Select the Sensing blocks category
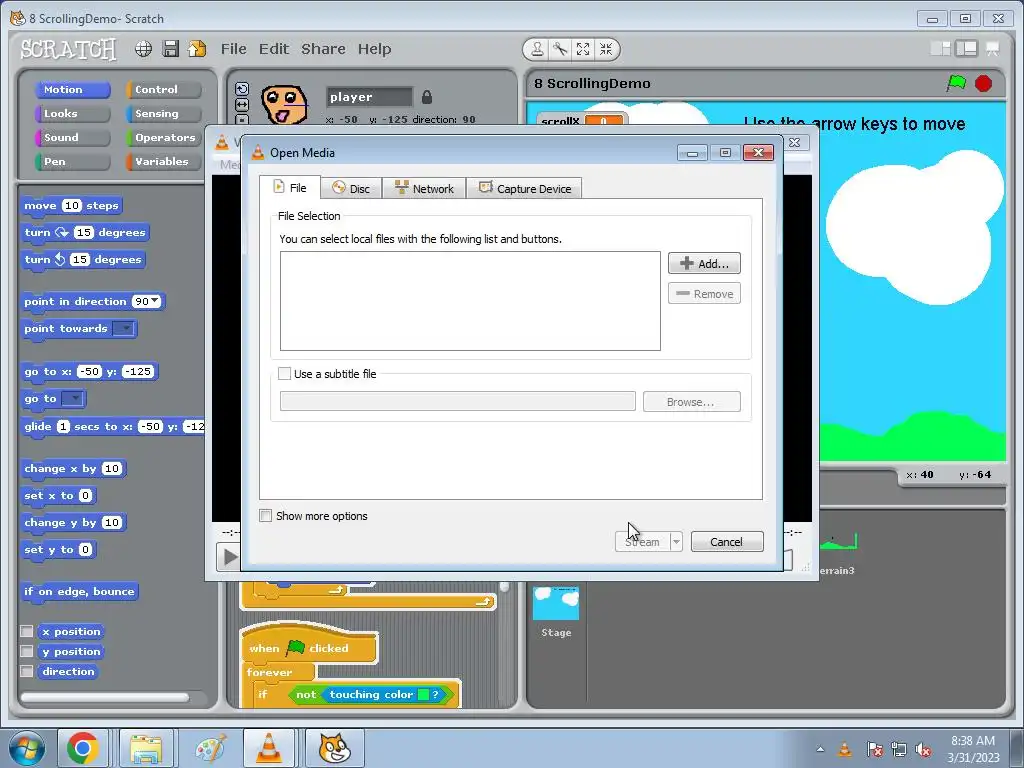Viewport: 1024px width, 768px height. pos(163,114)
